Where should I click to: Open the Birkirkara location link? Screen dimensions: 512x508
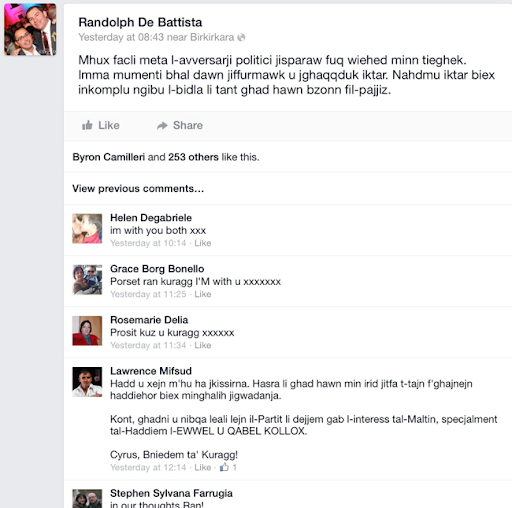(212, 37)
